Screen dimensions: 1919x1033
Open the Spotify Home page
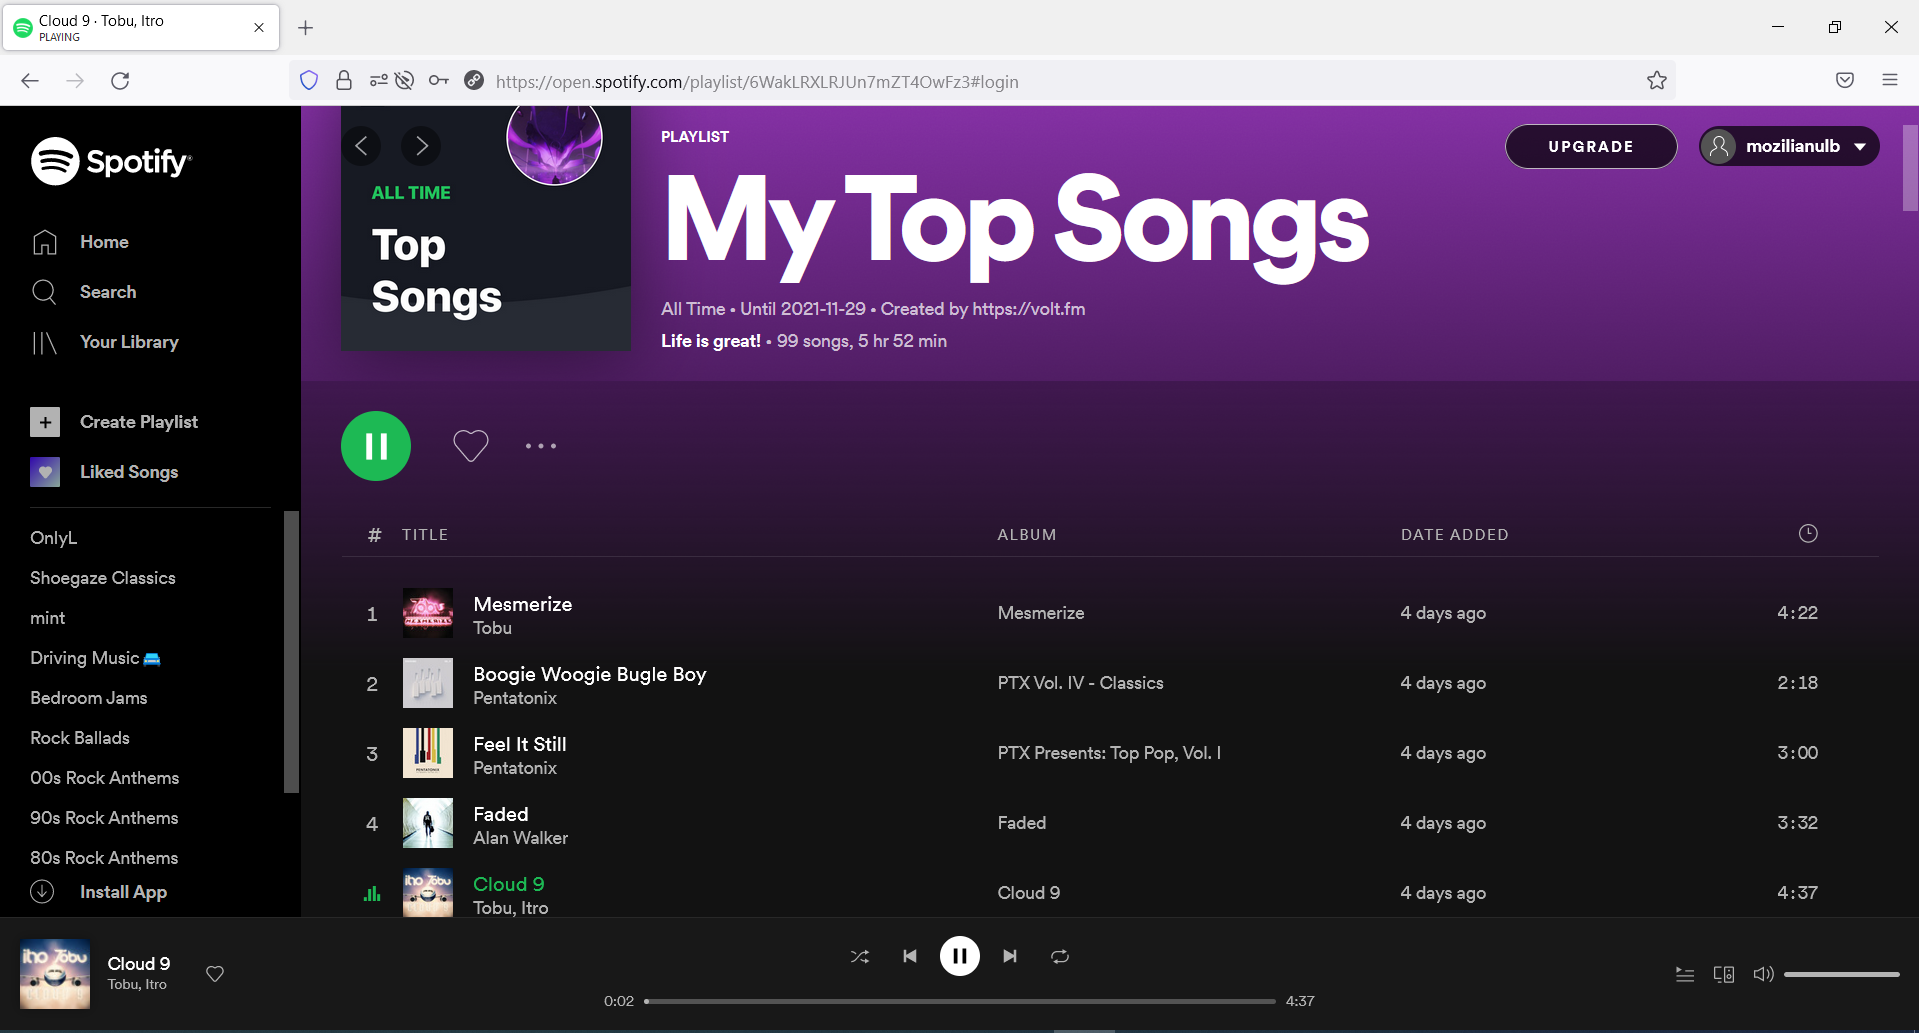pos(103,241)
